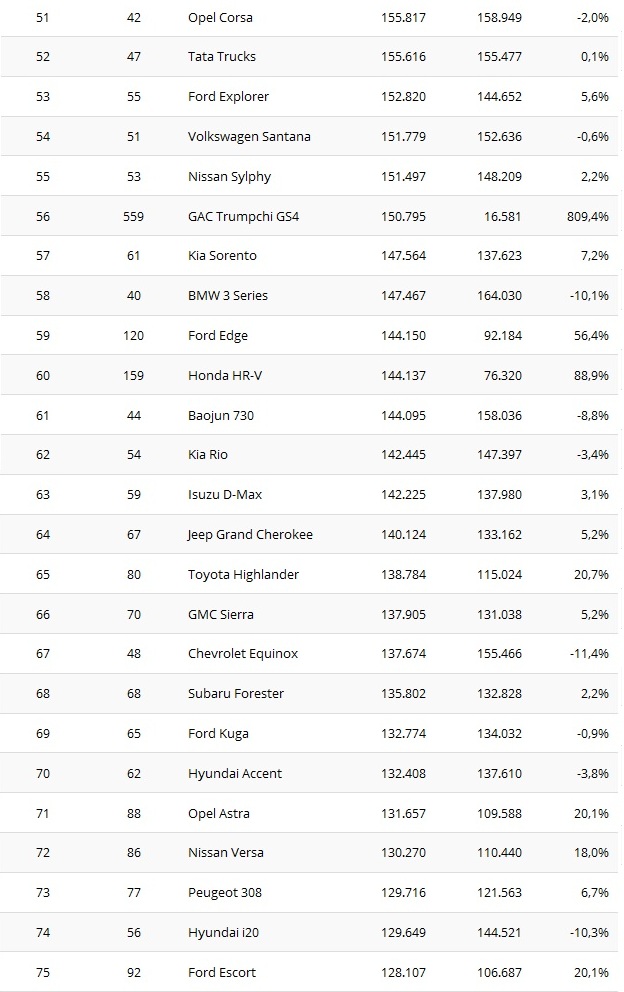Click the Ford Explorer entry
This screenshot has width=624, height=992.
(x=228, y=97)
